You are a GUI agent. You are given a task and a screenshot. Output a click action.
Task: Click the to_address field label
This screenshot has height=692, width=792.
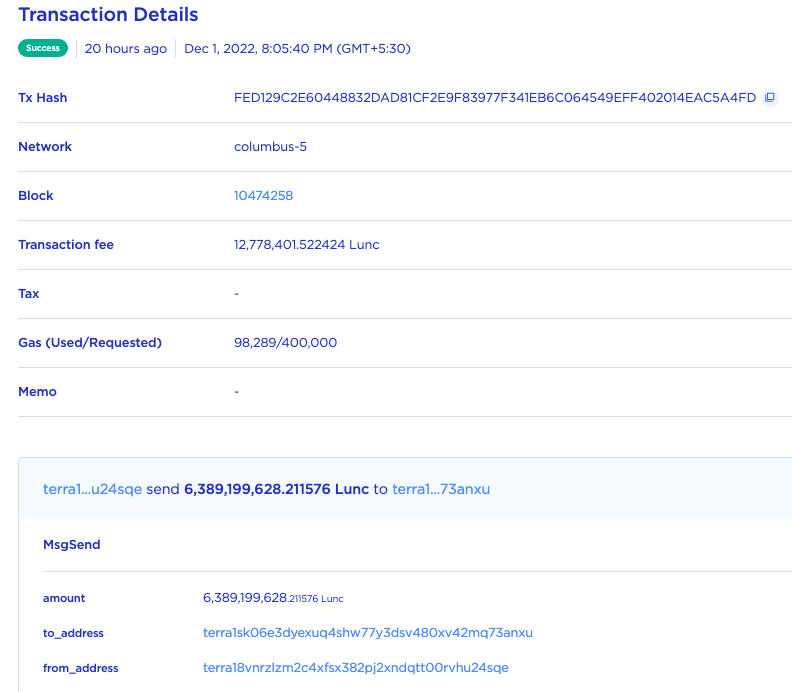click(x=73, y=633)
